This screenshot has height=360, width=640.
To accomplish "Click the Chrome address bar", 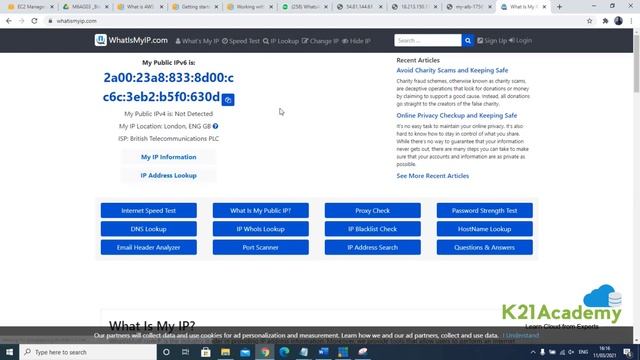I will click(314, 21).
